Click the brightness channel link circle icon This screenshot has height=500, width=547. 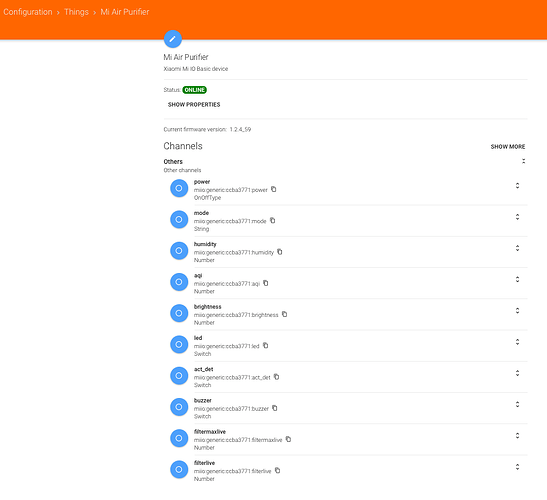[179, 313]
